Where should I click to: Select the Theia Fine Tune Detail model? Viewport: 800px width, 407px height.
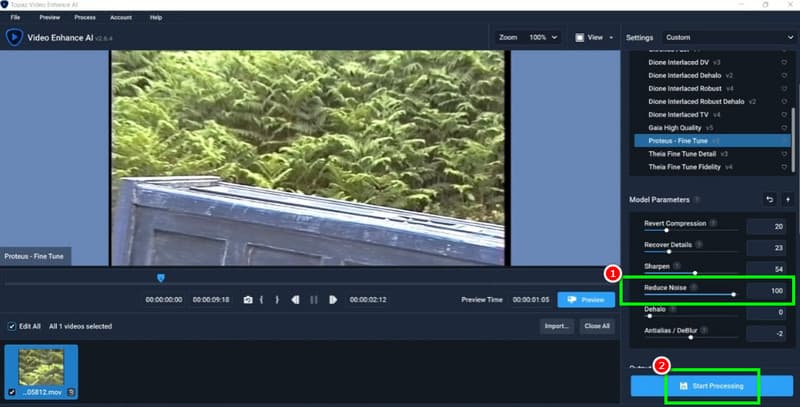pos(711,154)
